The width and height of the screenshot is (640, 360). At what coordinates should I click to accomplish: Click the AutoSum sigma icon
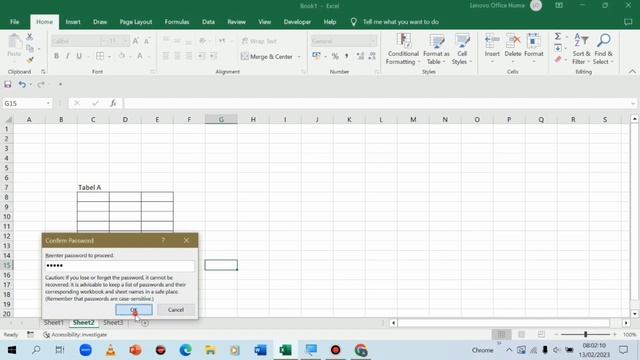[558, 36]
